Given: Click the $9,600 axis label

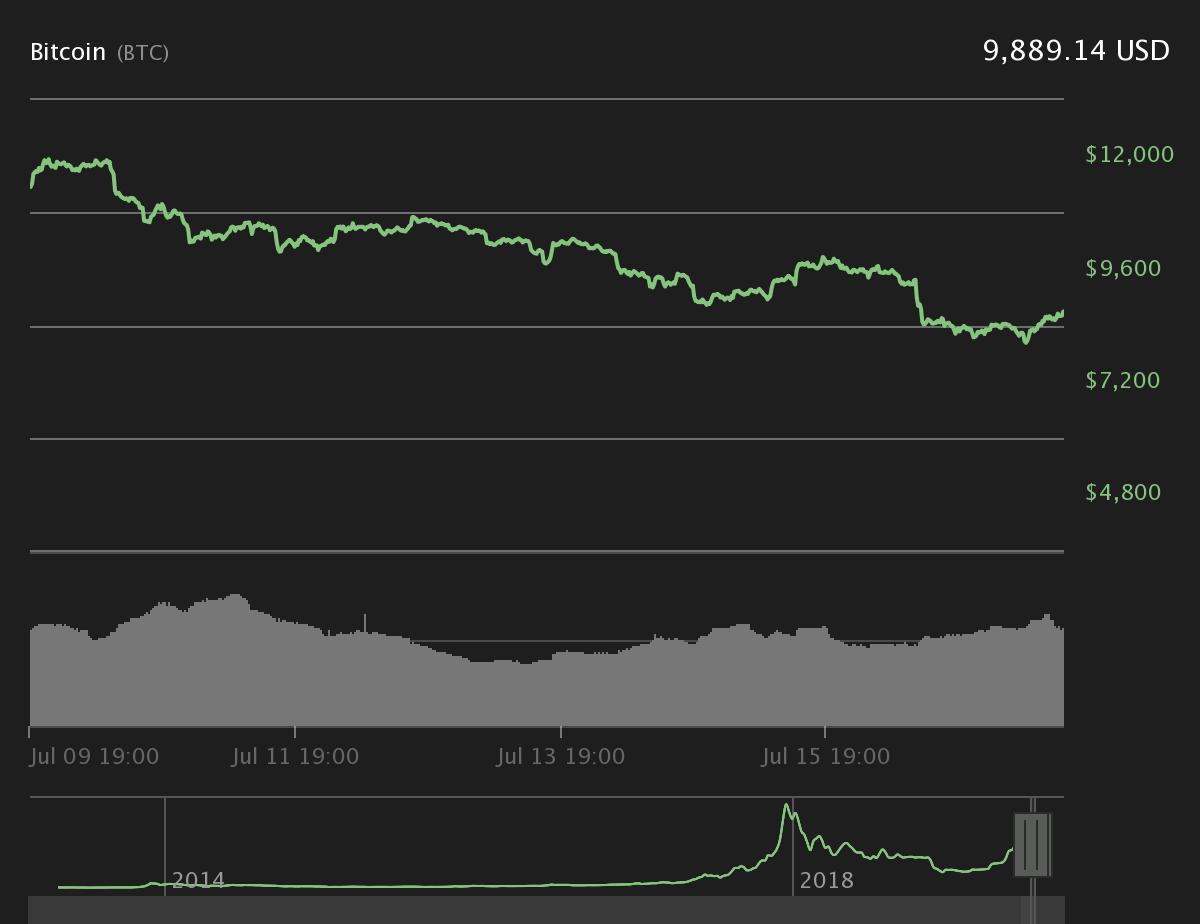Looking at the screenshot, I should 1123,268.
